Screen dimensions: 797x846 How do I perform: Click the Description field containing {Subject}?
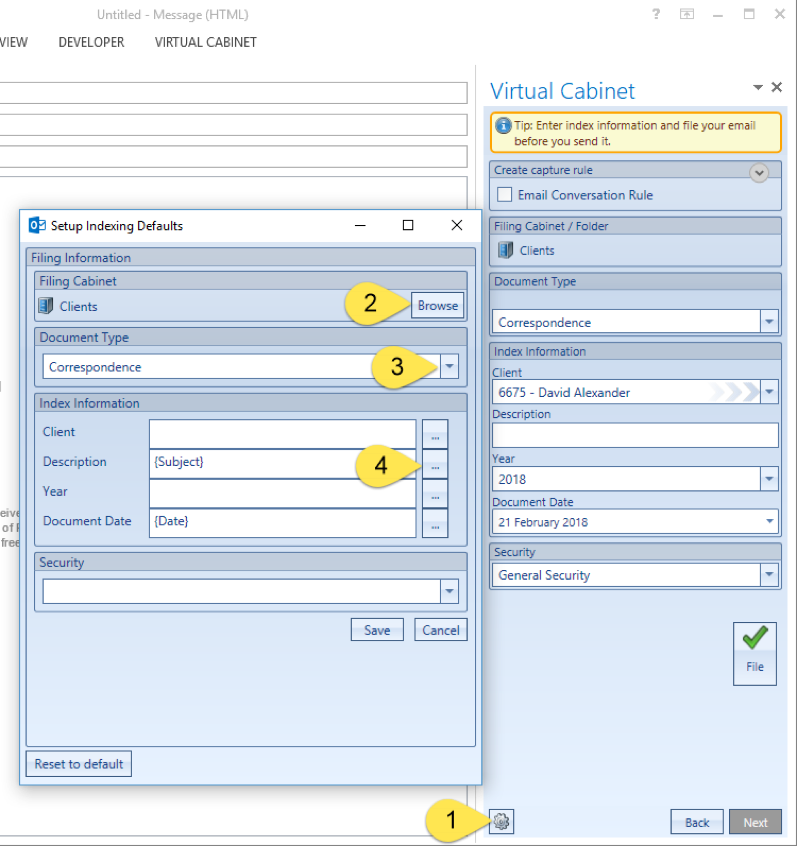click(x=283, y=463)
